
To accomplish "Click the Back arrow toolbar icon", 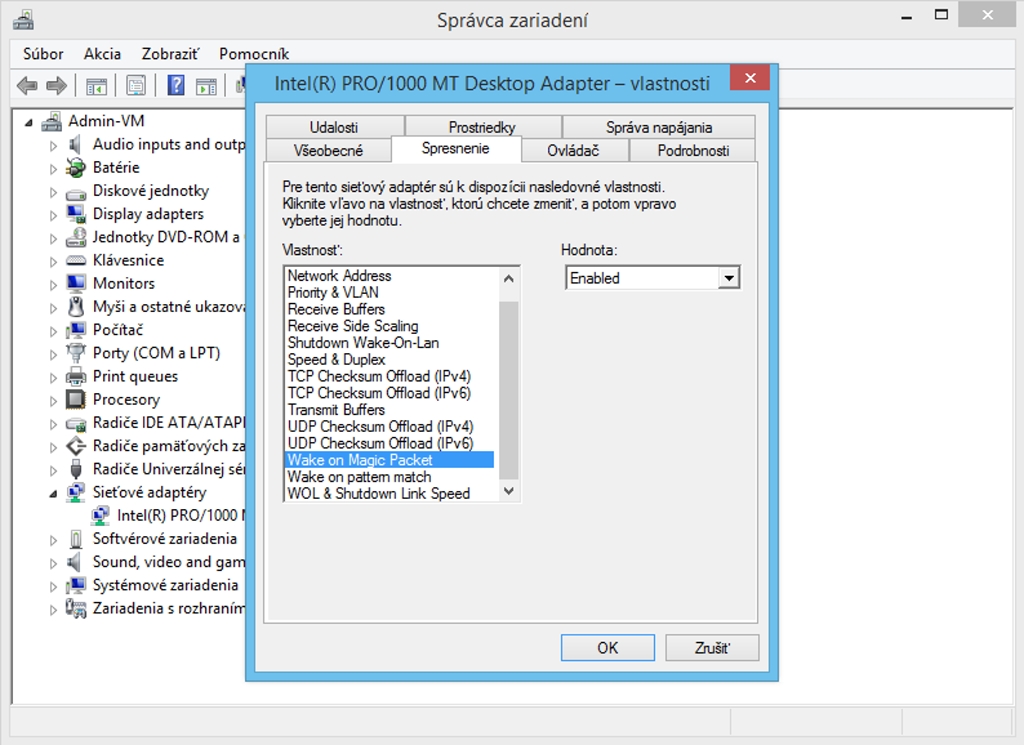I will [x=27, y=86].
